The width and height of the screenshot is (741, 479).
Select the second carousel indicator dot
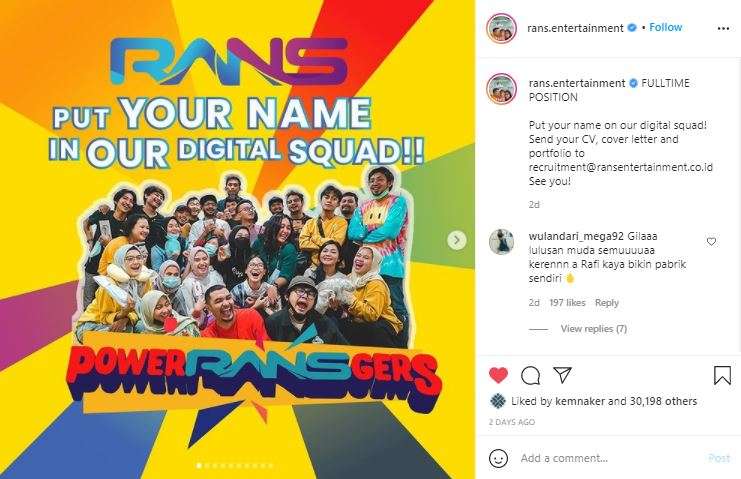click(x=207, y=466)
